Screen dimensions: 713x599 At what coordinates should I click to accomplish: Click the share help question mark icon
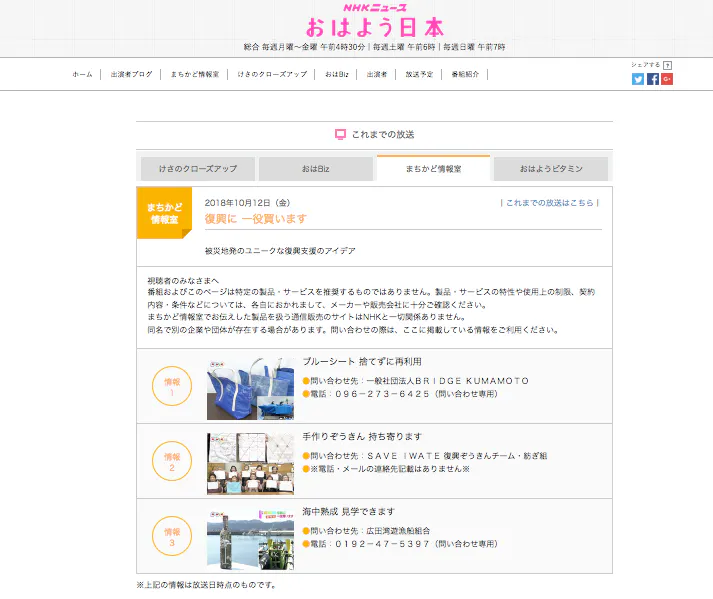tap(667, 65)
